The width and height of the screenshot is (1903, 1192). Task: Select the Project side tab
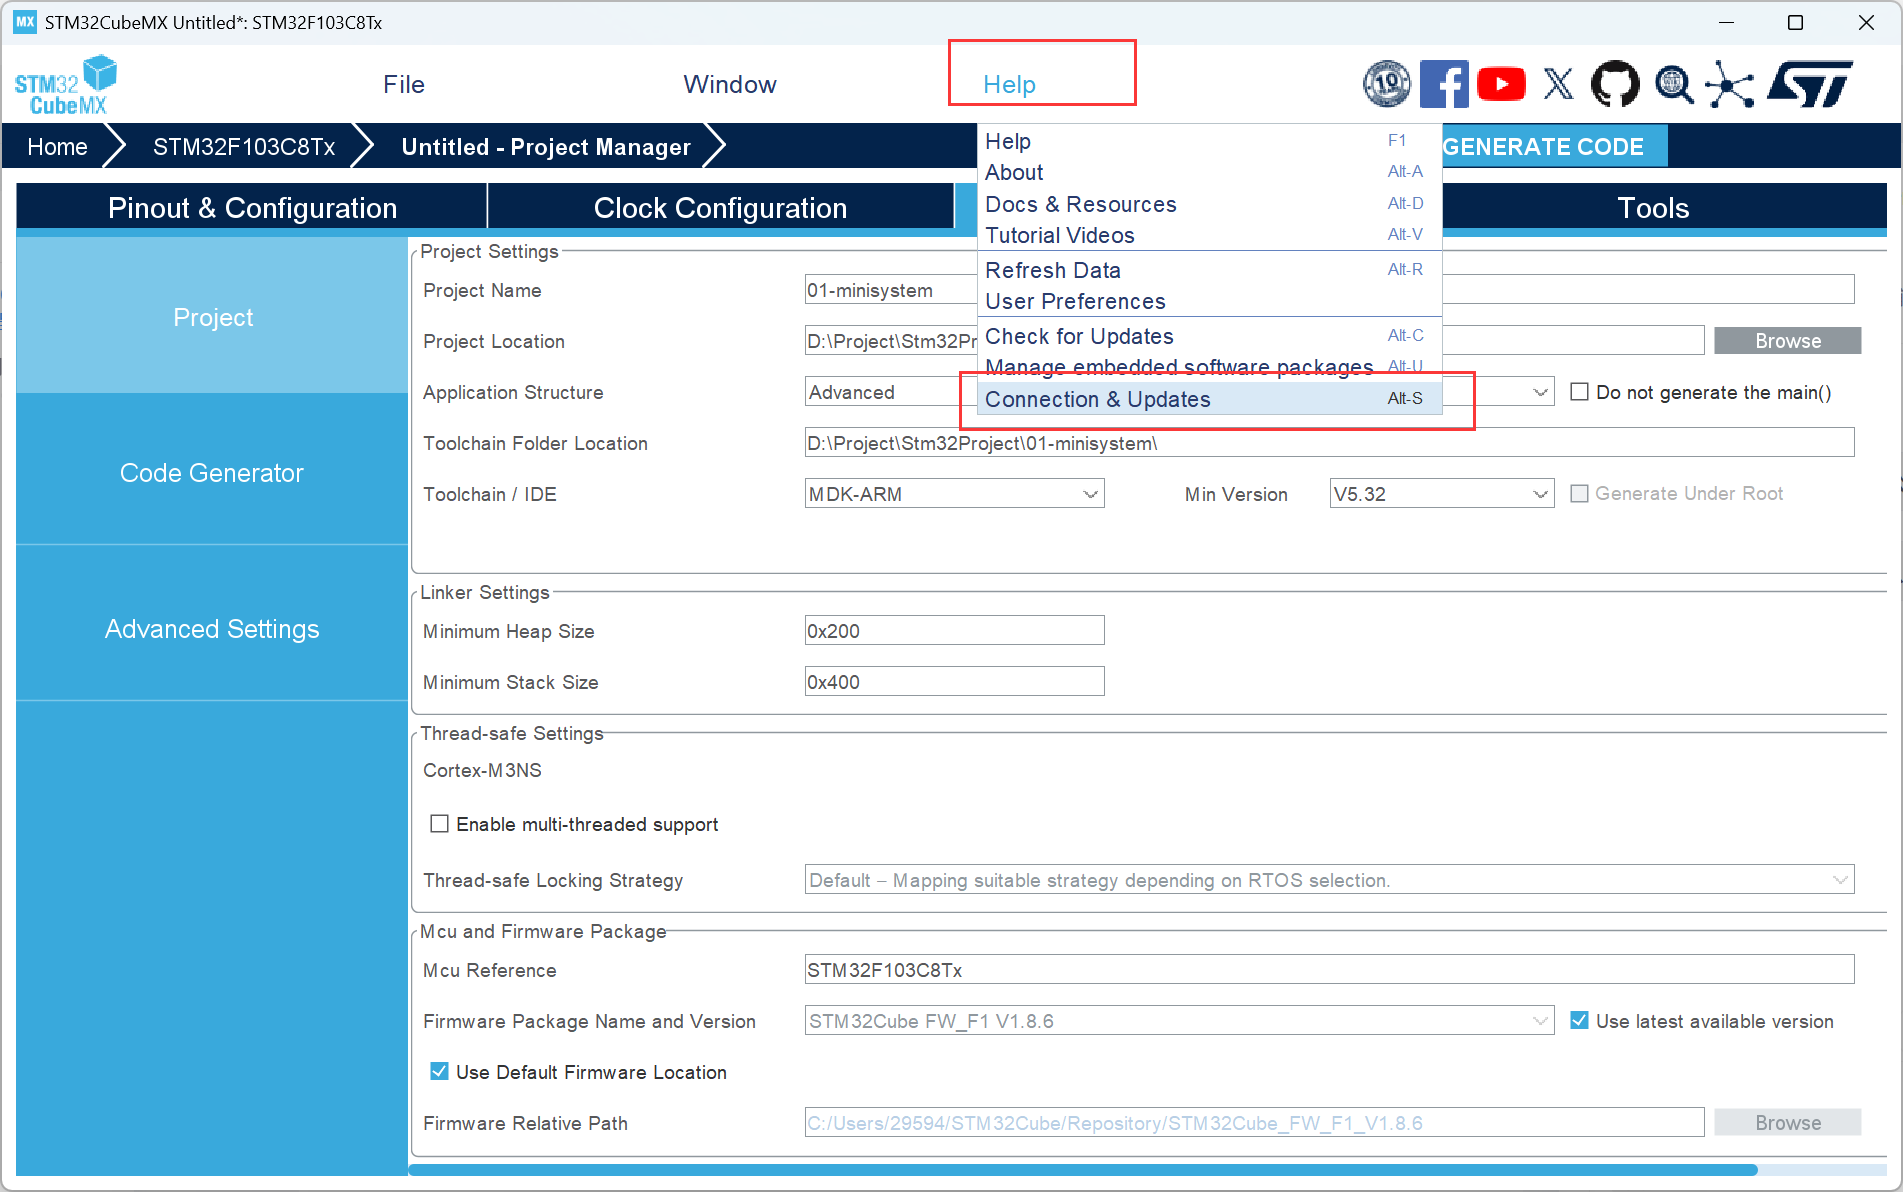tap(212, 317)
